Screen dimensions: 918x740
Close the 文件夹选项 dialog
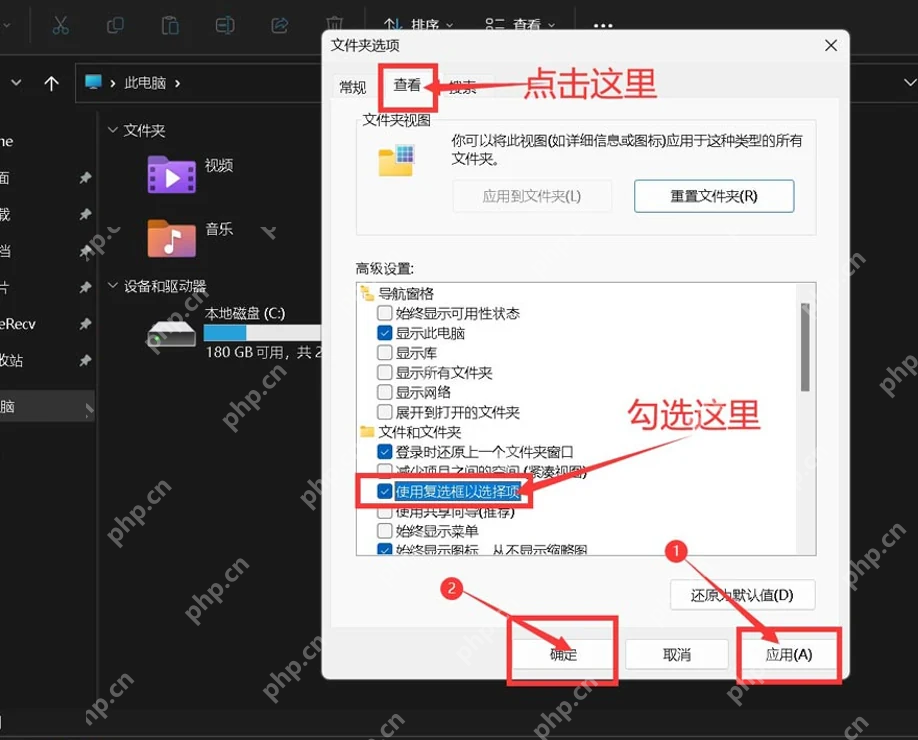831,46
